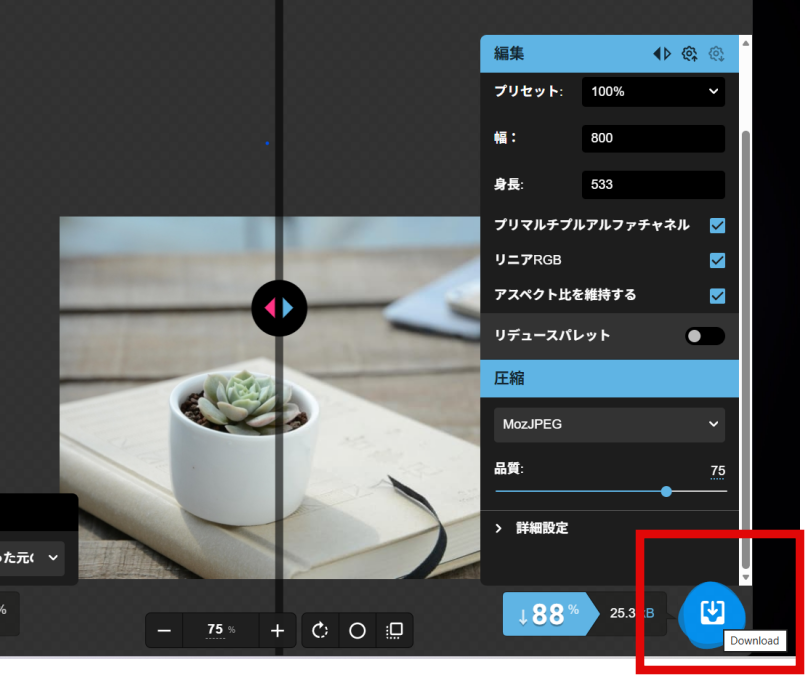Select the 圧縮 section header
Screen dimensions: 805x675
pyautogui.click(x=508, y=379)
